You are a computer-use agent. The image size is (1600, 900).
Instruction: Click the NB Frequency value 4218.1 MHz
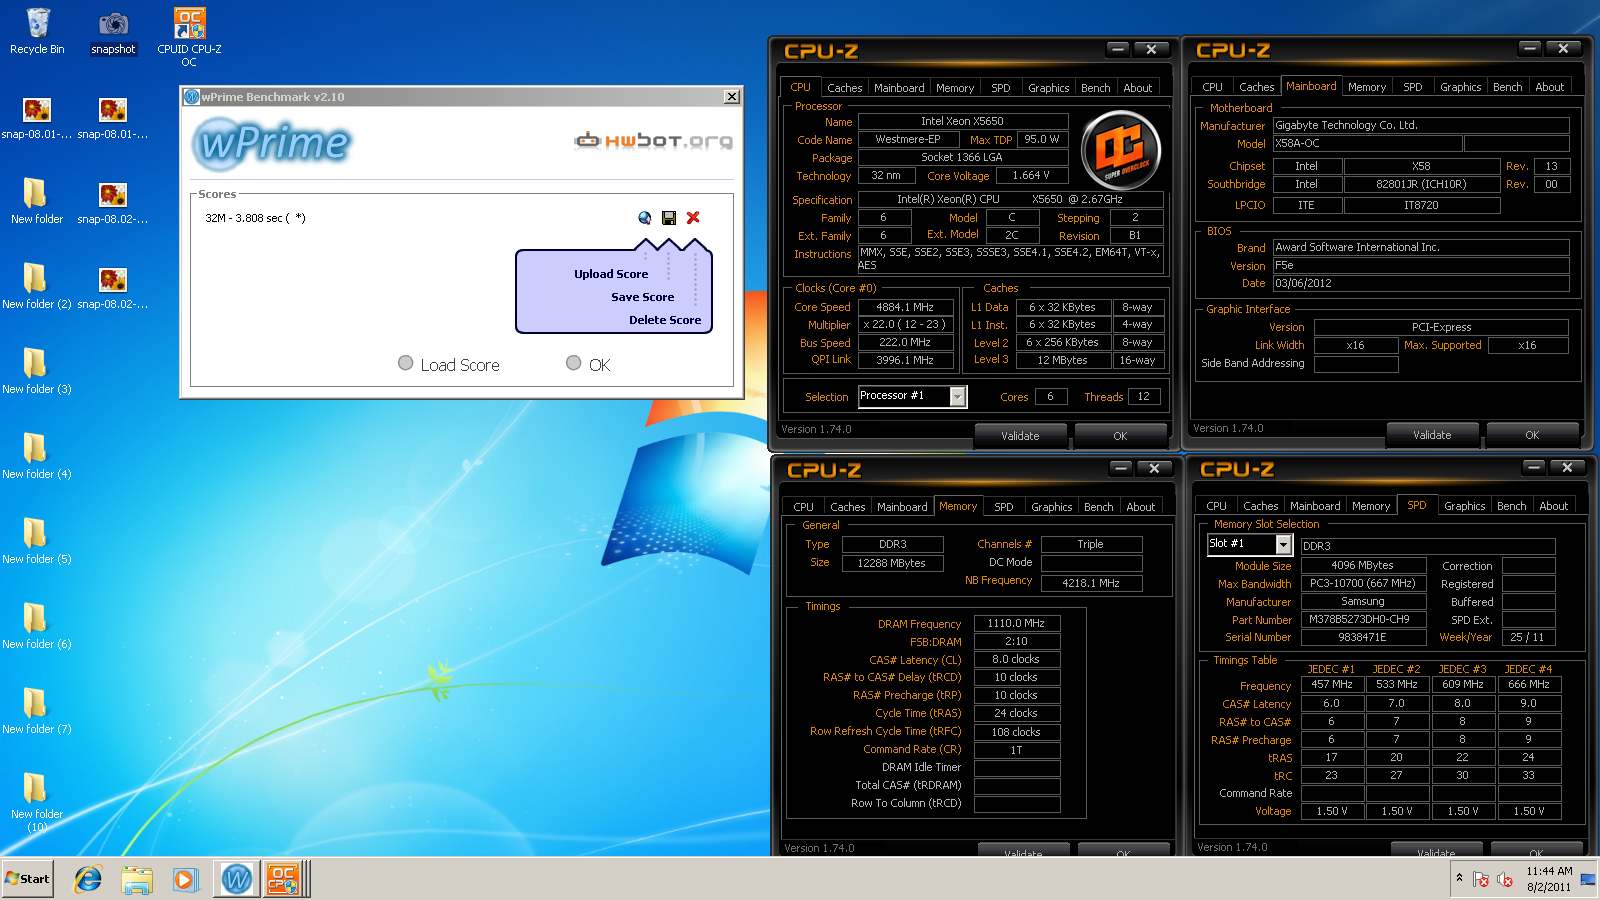(1091, 582)
